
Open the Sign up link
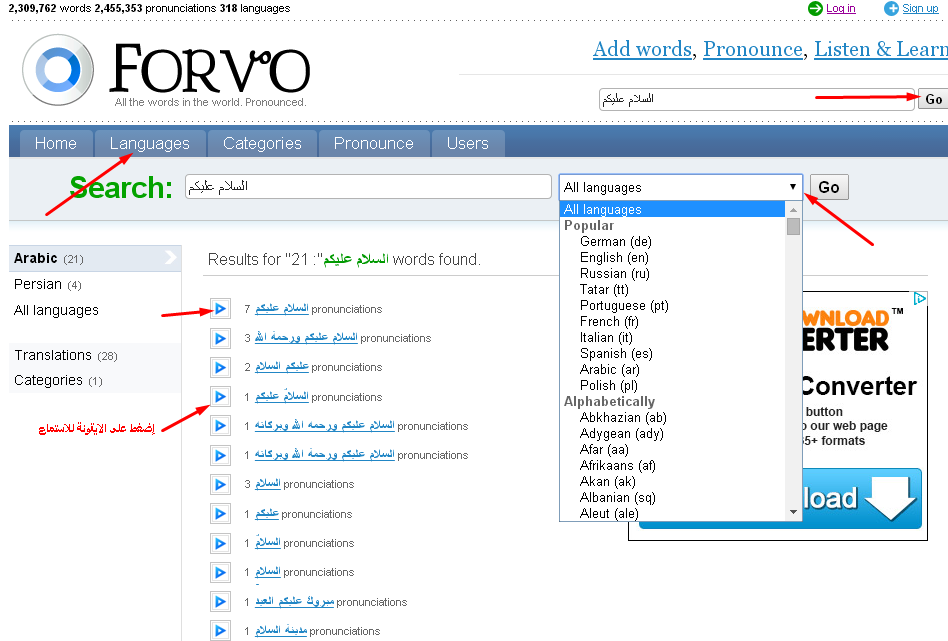pyautogui.click(x=920, y=8)
